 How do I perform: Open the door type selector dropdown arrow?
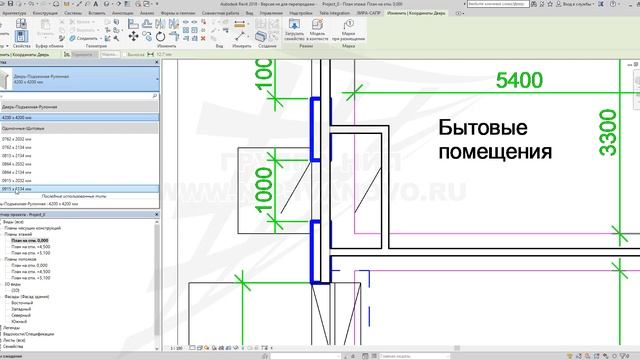click(157, 79)
